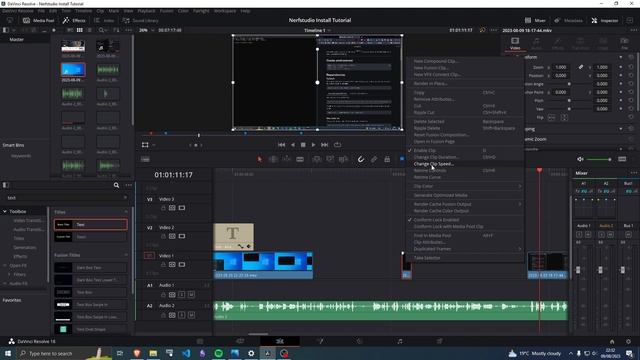Click the Insert clip icon in timeline toolbar

coord(317,159)
